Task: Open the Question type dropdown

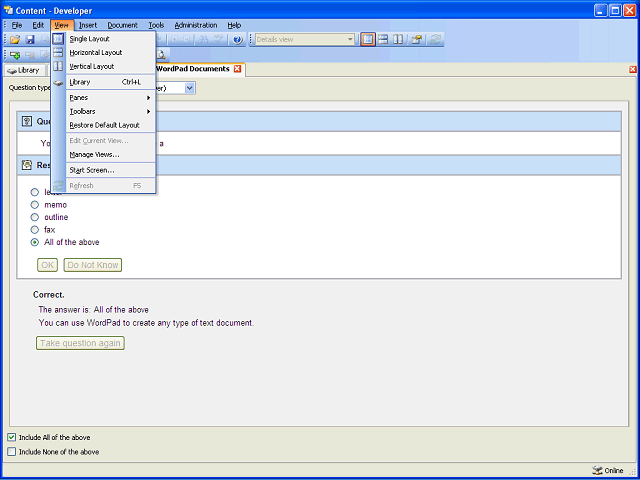Action: pos(189,88)
